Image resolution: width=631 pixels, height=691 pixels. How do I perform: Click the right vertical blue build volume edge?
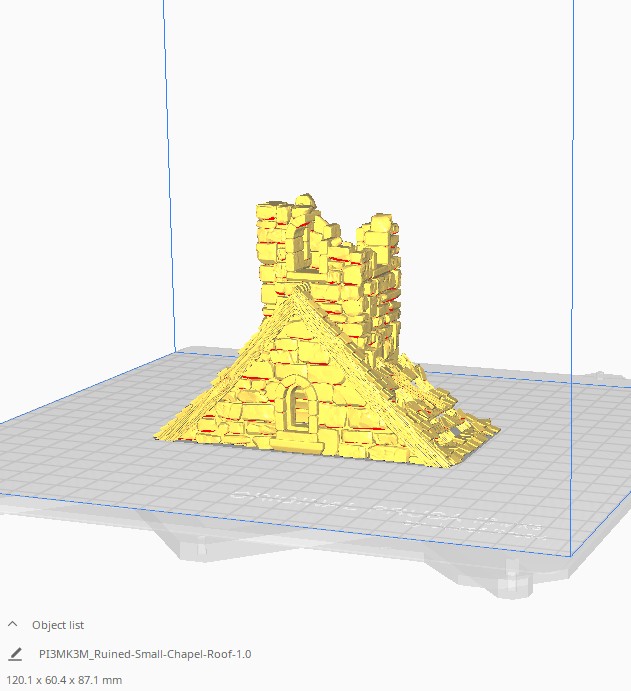[572, 300]
